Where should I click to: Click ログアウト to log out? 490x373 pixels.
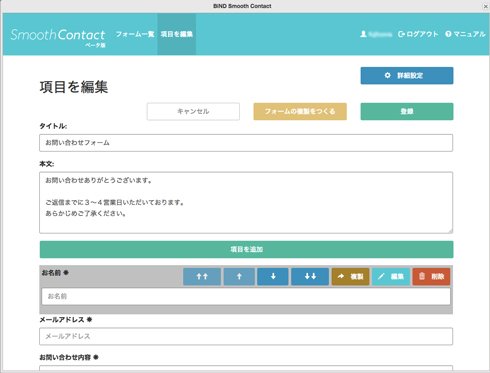click(x=418, y=34)
